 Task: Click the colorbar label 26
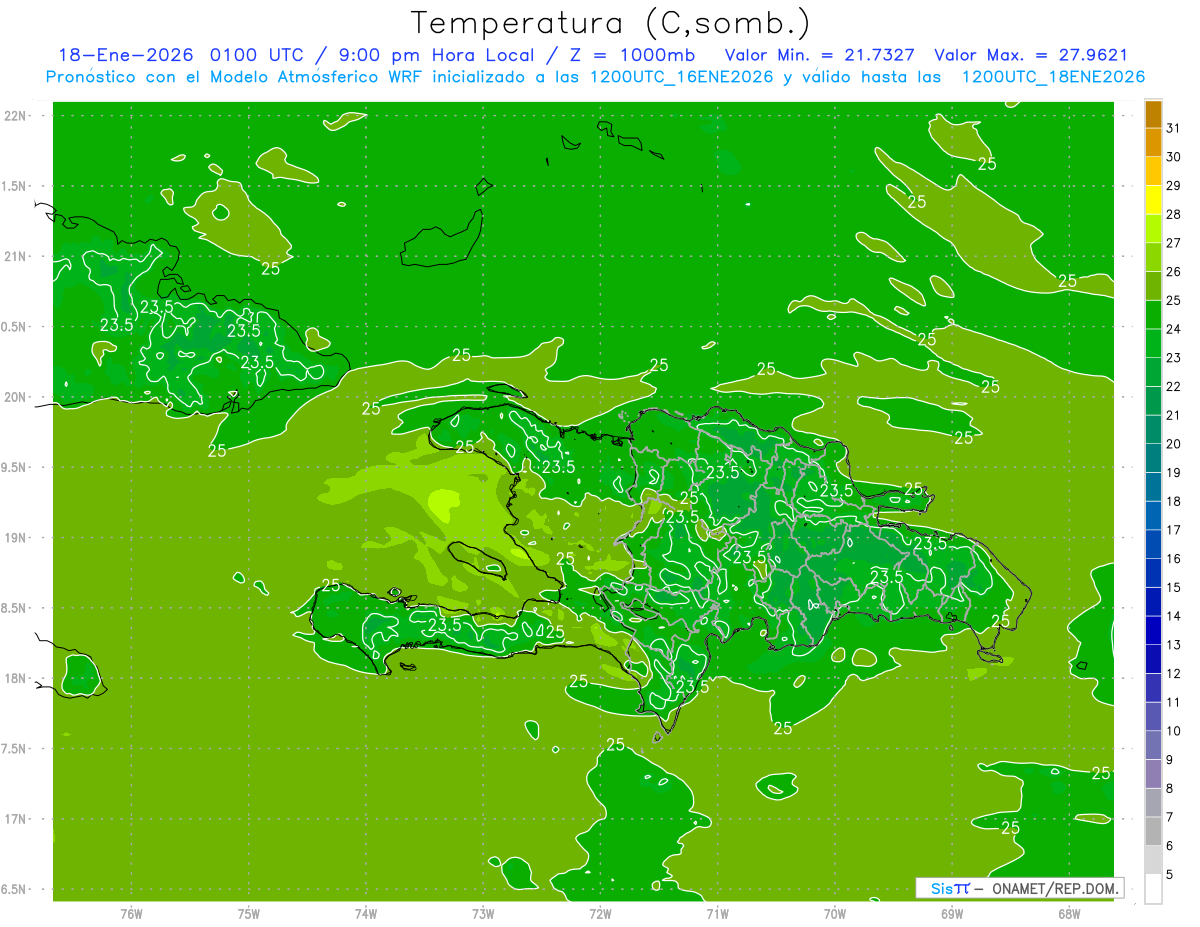[x=1173, y=272]
